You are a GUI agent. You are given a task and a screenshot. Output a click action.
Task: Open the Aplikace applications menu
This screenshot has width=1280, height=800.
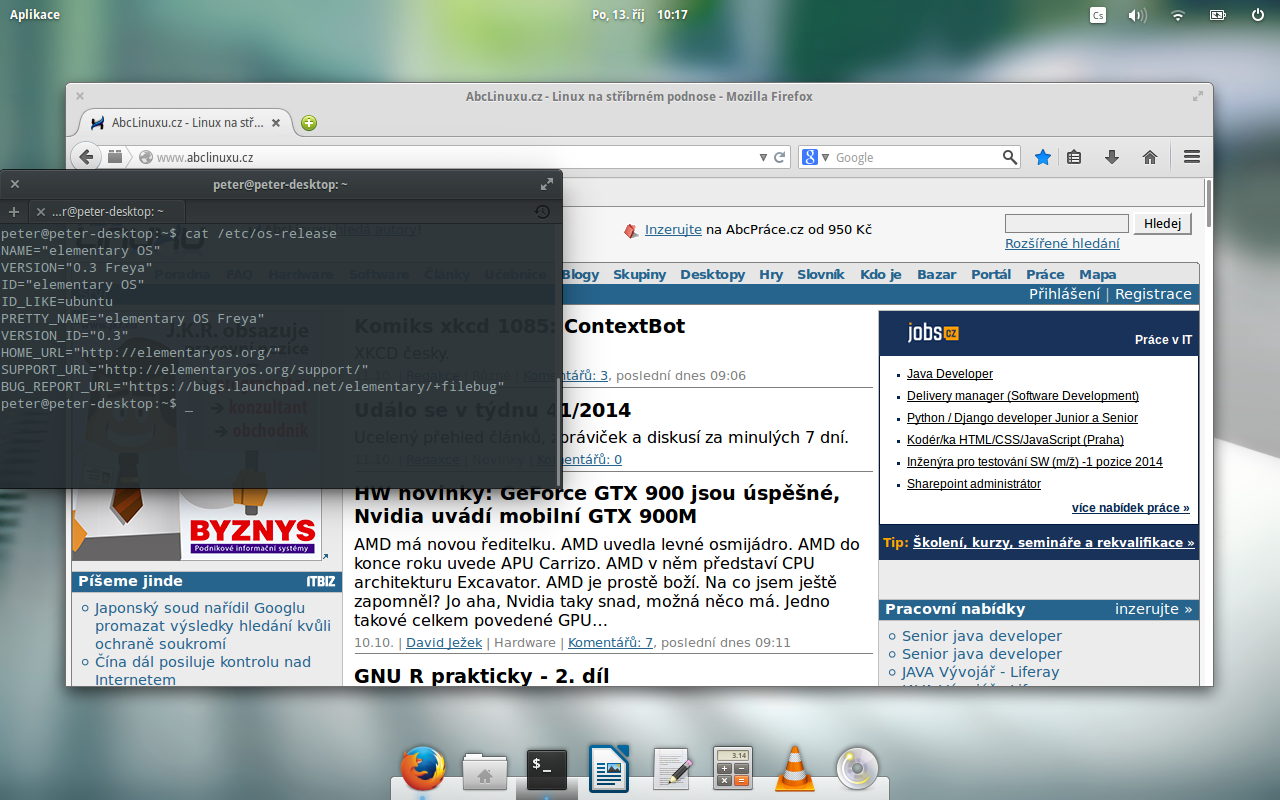(35, 15)
